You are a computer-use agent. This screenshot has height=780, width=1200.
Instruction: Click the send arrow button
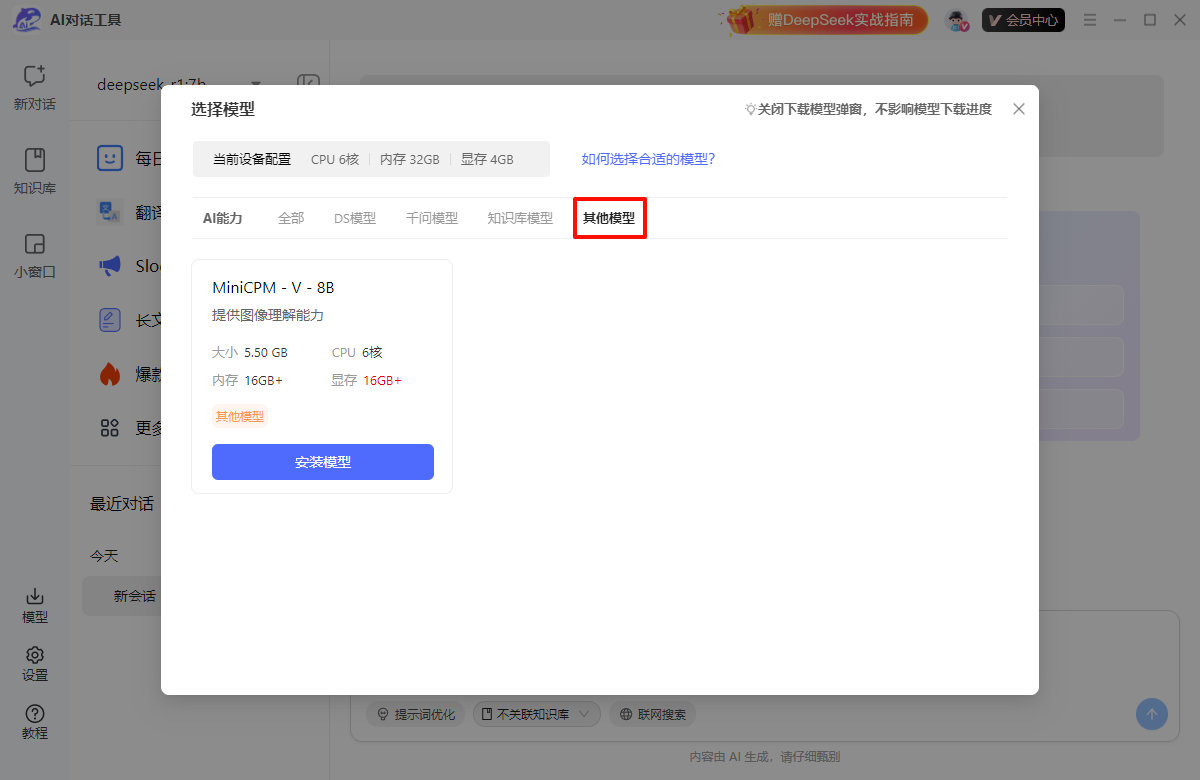coord(1152,714)
